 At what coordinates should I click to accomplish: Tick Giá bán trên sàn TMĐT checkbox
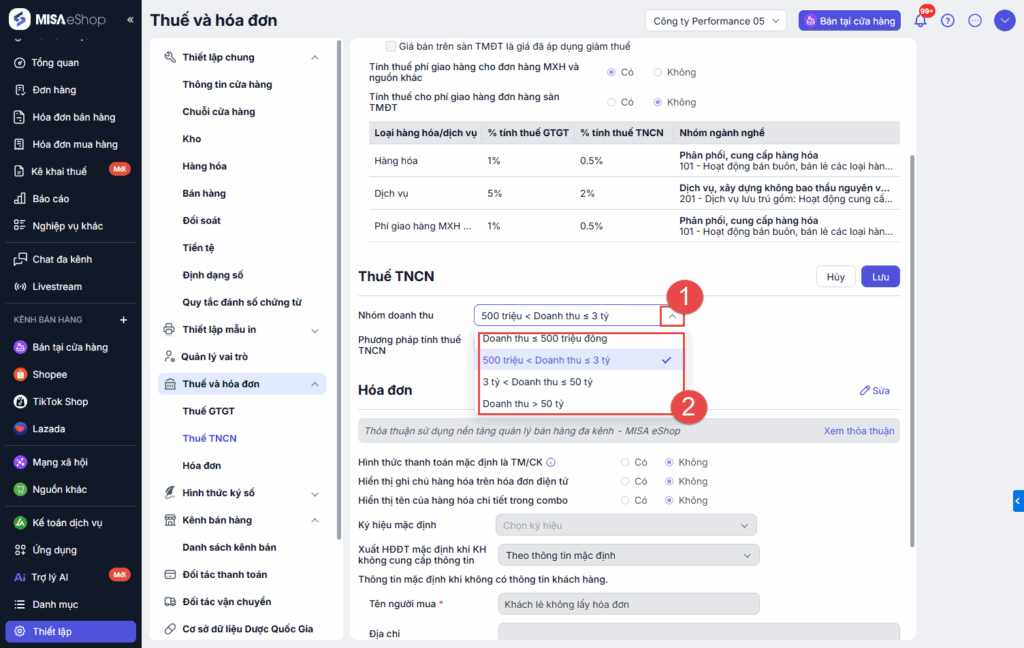tap(391, 46)
